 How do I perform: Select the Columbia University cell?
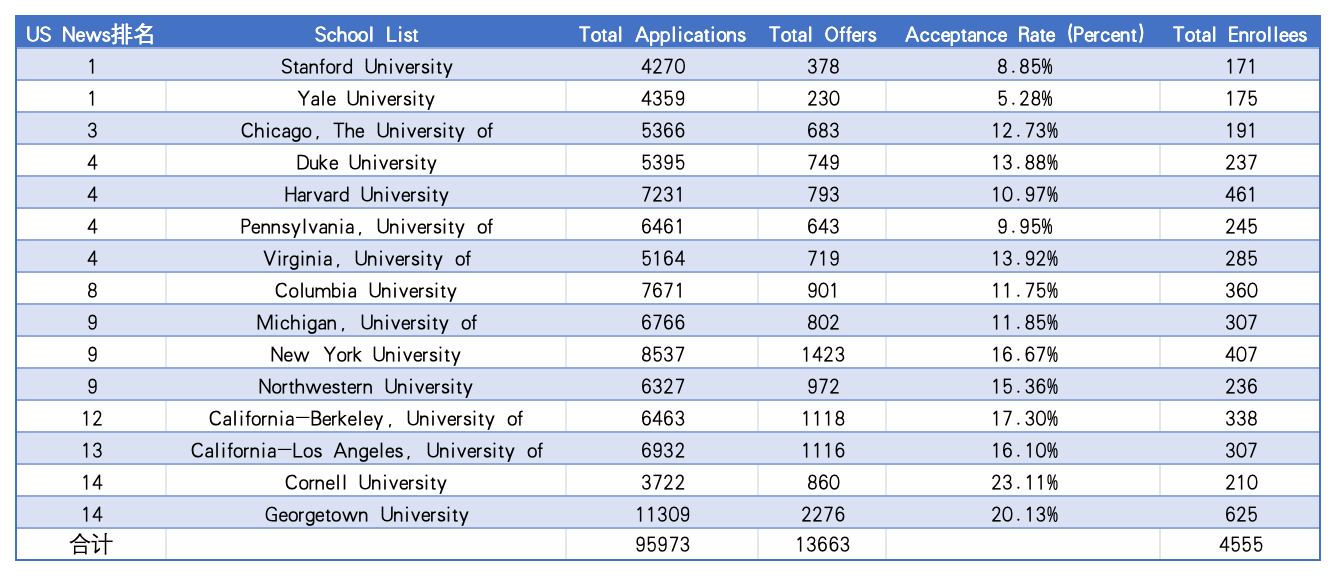(366, 291)
